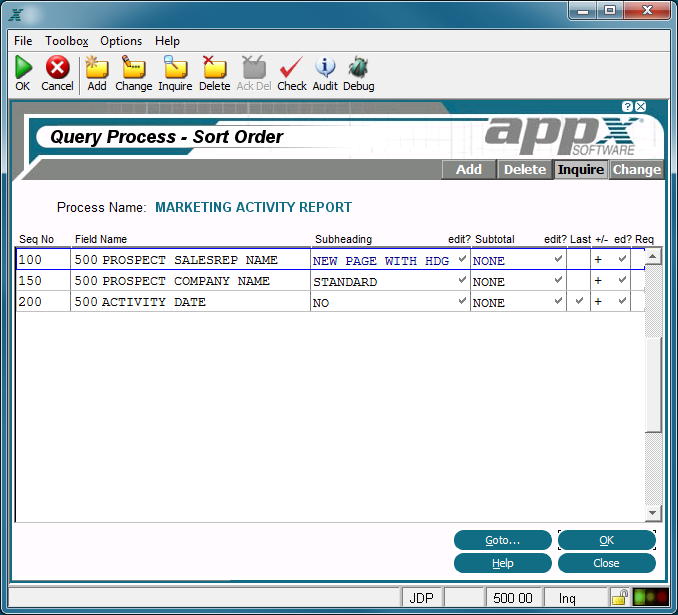Toggle ed? checkbox on ACTIVITY DATE row
Image resolution: width=678 pixels, height=615 pixels.
click(622, 300)
